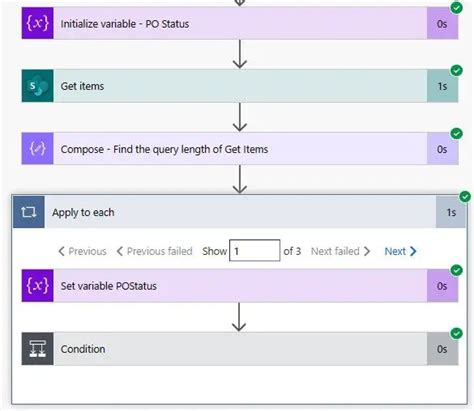This screenshot has height=411, width=474.
Task: Expand Compose - Find the query length step
Action: click(x=240, y=149)
